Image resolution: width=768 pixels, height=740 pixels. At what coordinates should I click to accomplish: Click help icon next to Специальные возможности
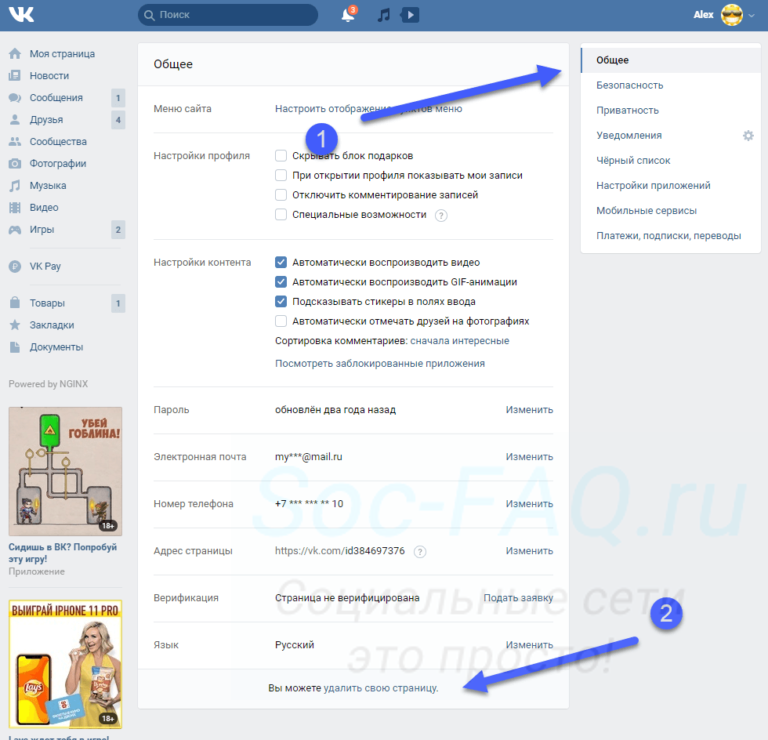coord(441,215)
